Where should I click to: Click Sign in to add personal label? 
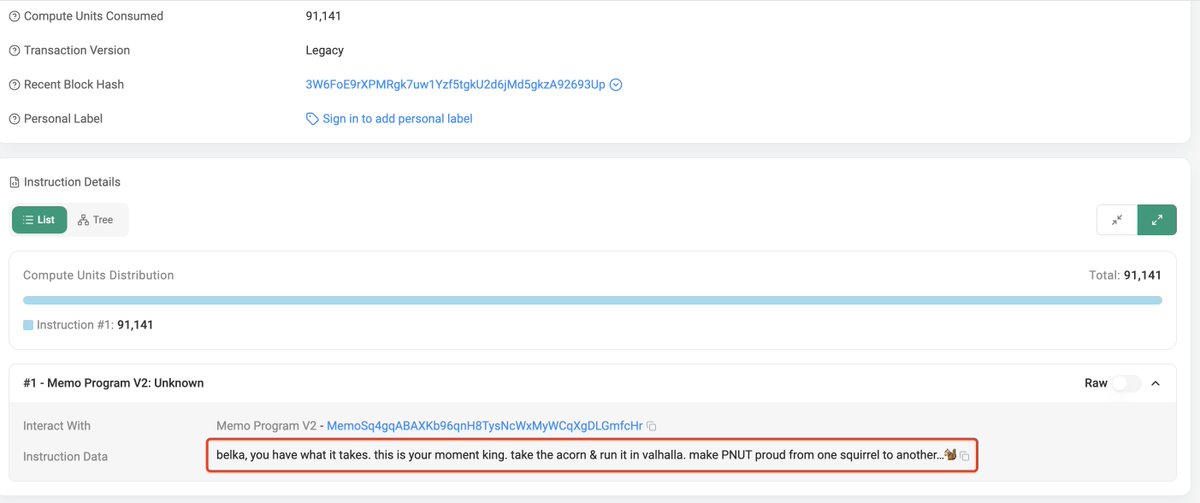[397, 119]
